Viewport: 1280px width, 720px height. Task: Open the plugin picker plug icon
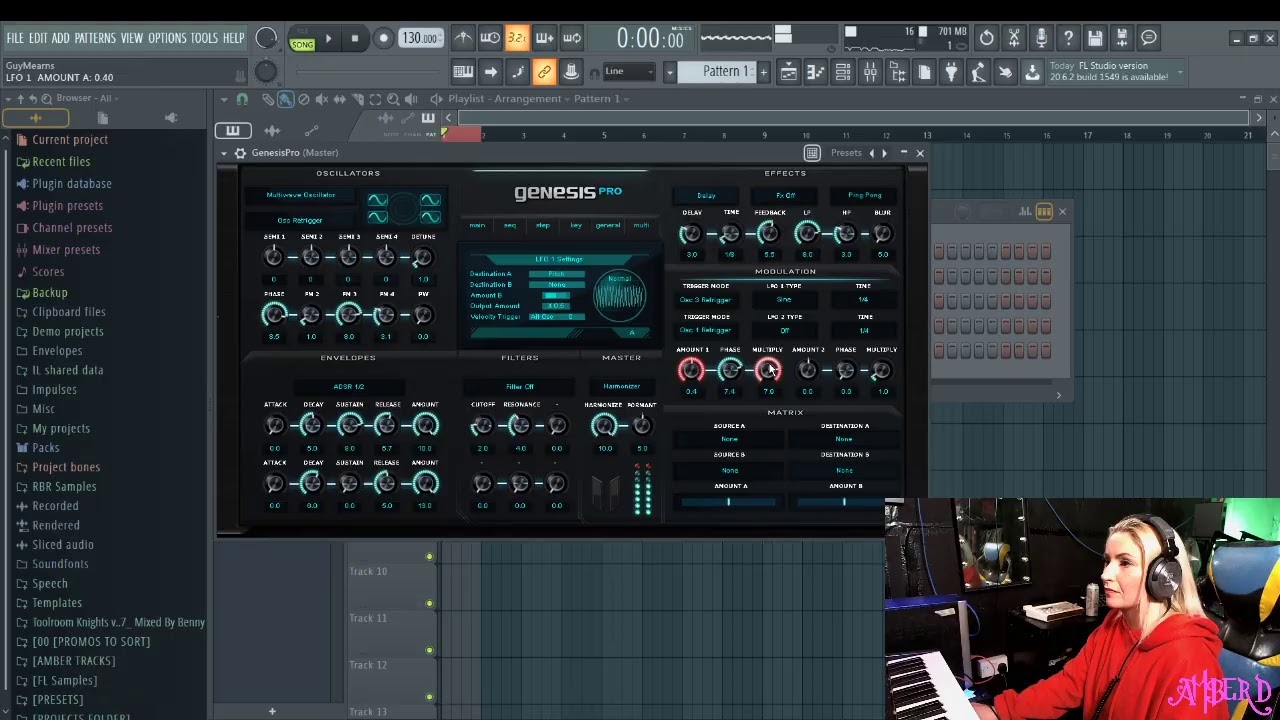(951, 72)
